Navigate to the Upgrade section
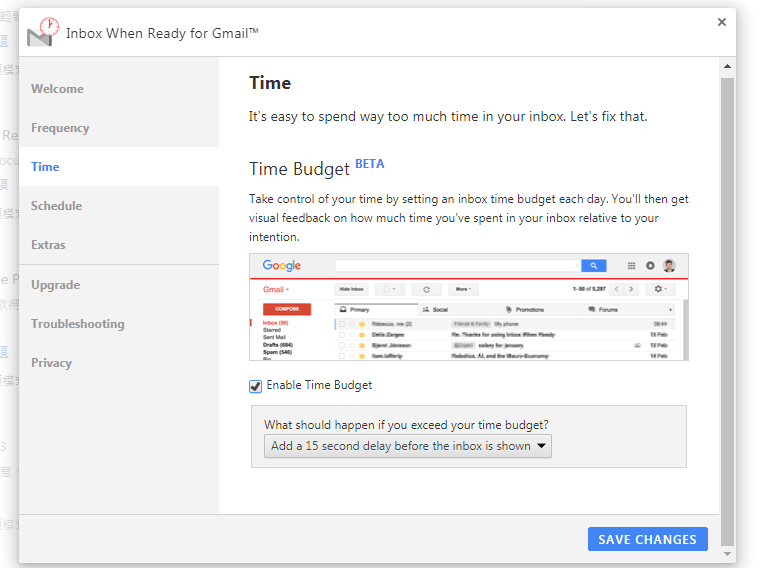This screenshot has width=765, height=568. (55, 285)
